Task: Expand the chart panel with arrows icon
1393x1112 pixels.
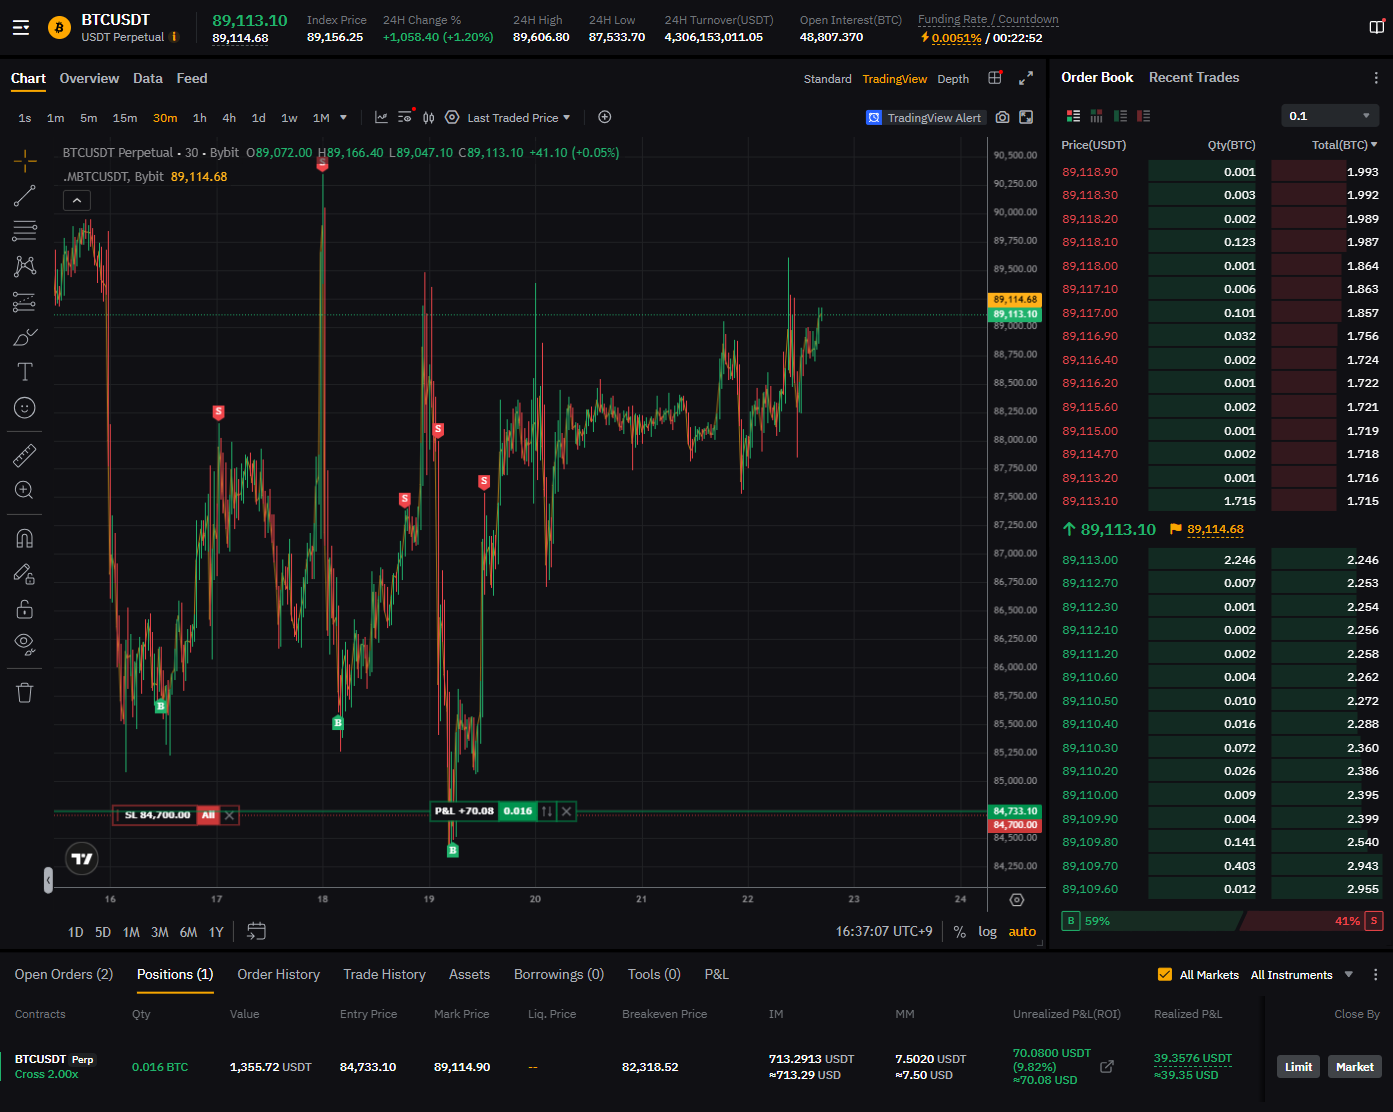Action: tap(1026, 78)
